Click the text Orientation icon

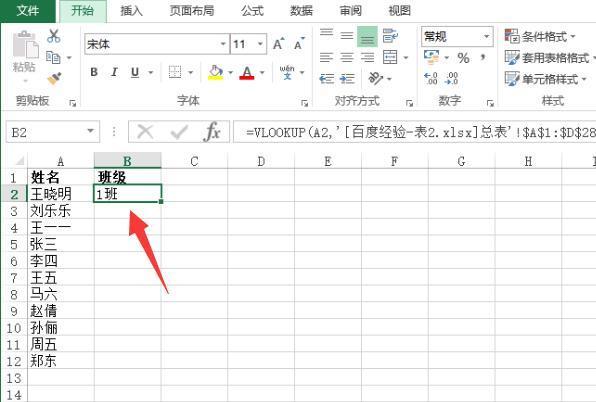(375, 79)
